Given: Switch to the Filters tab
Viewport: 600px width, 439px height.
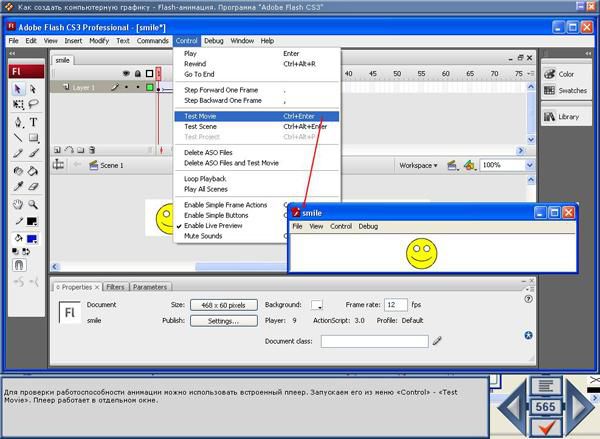Looking at the screenshot, I should pos(115,286).
